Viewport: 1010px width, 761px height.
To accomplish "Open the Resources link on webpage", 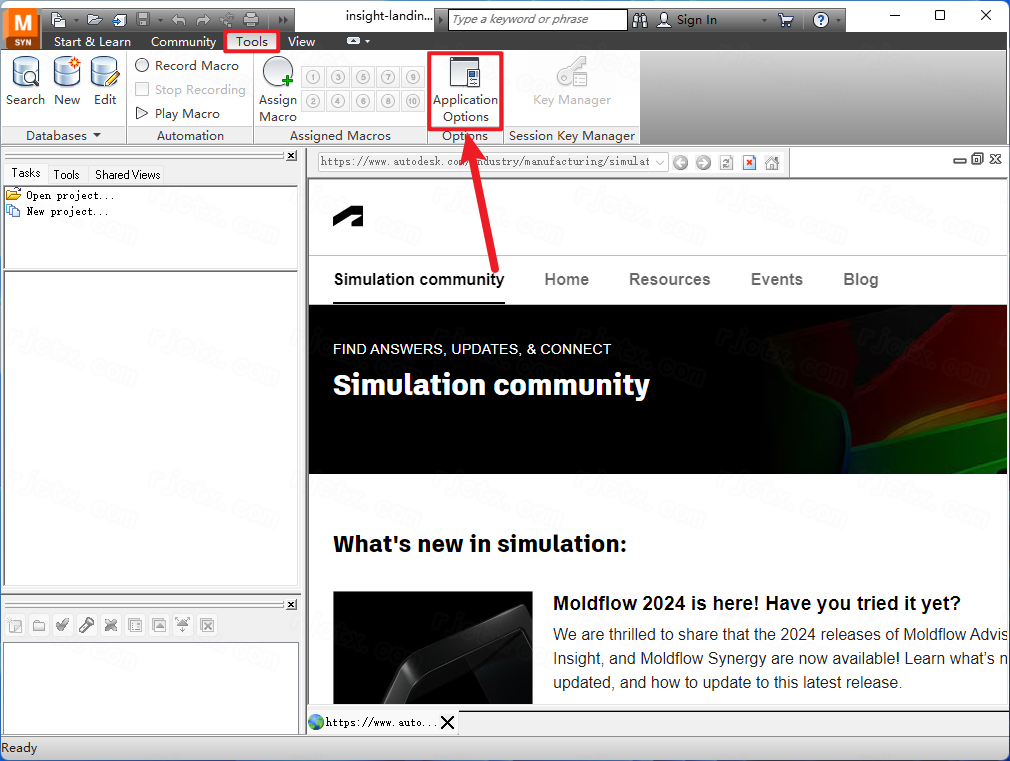I will click(669, 279).
